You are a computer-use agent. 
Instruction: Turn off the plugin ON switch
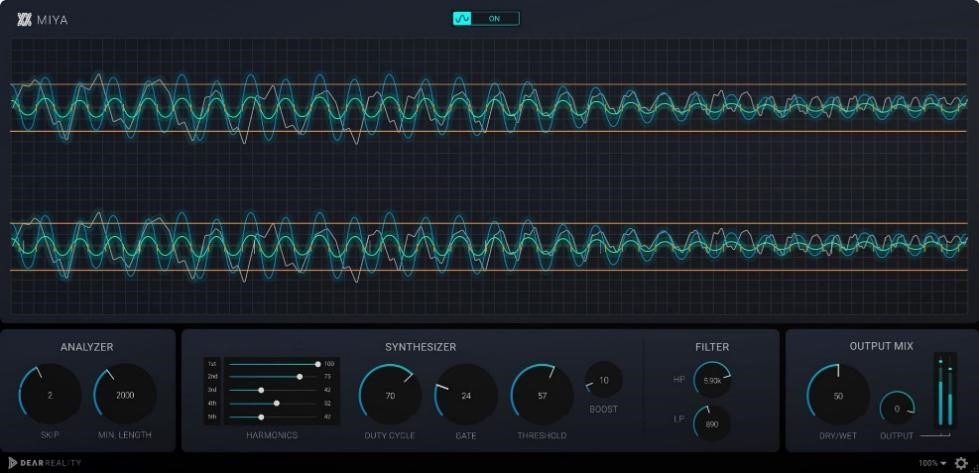[486, 19]
